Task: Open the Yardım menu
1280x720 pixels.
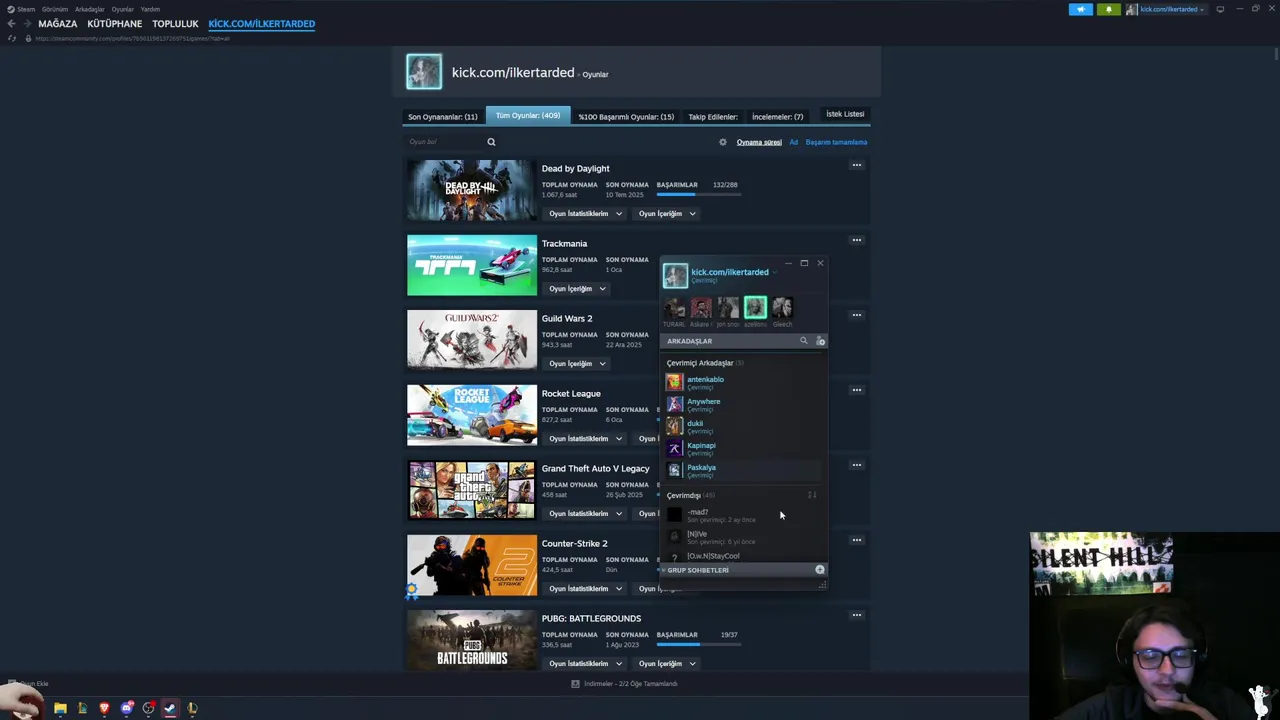Action: click(150, 9)
